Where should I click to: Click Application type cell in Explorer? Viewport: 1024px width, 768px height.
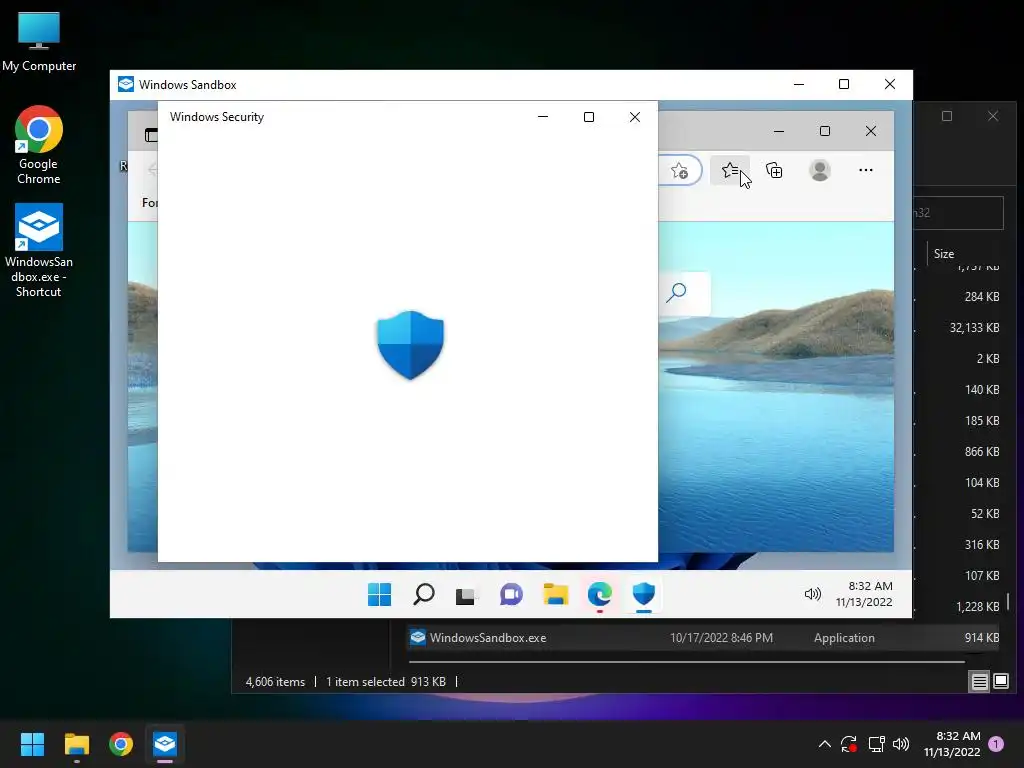[844, 638]
